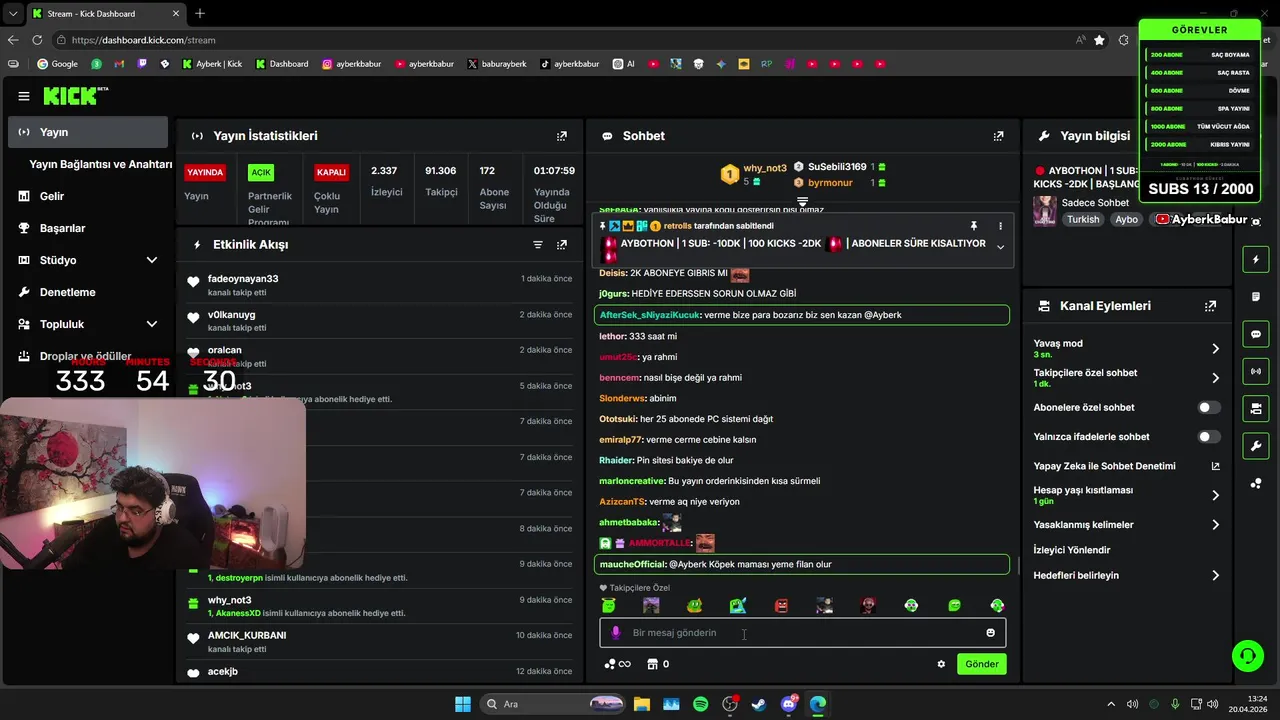Pop out the Etkinlik Akışı panel
Screen dimensions: 1280x720
point(562,245)
